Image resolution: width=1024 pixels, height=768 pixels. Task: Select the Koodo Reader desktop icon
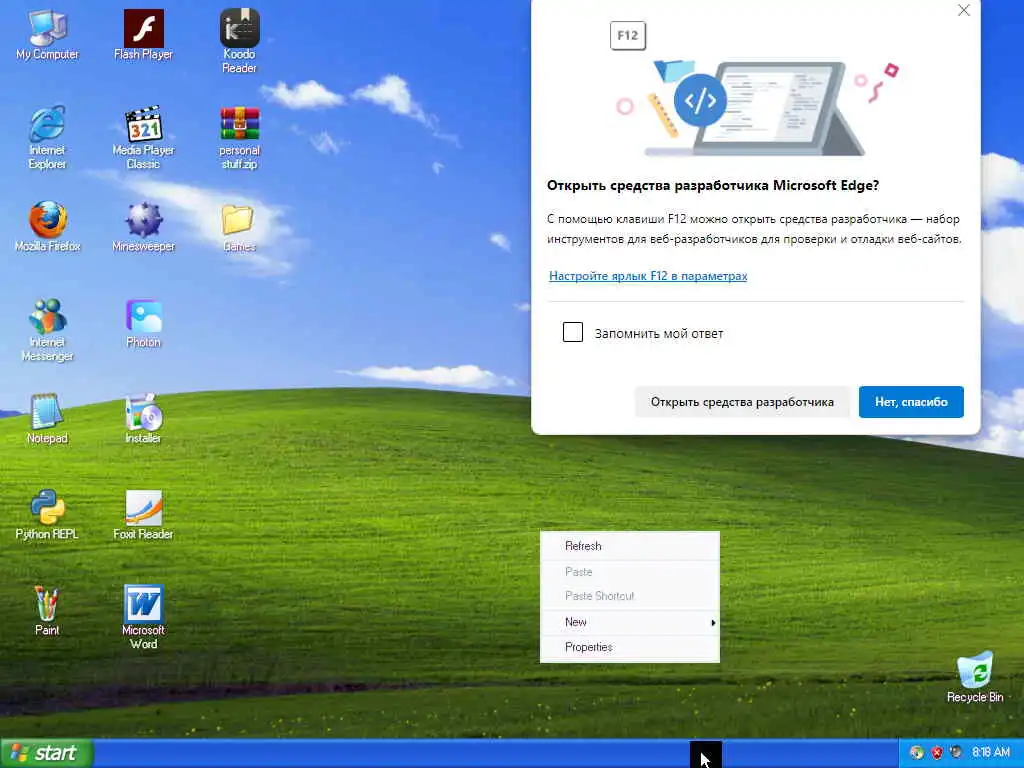pyautogui.click(x=239, y=41)
